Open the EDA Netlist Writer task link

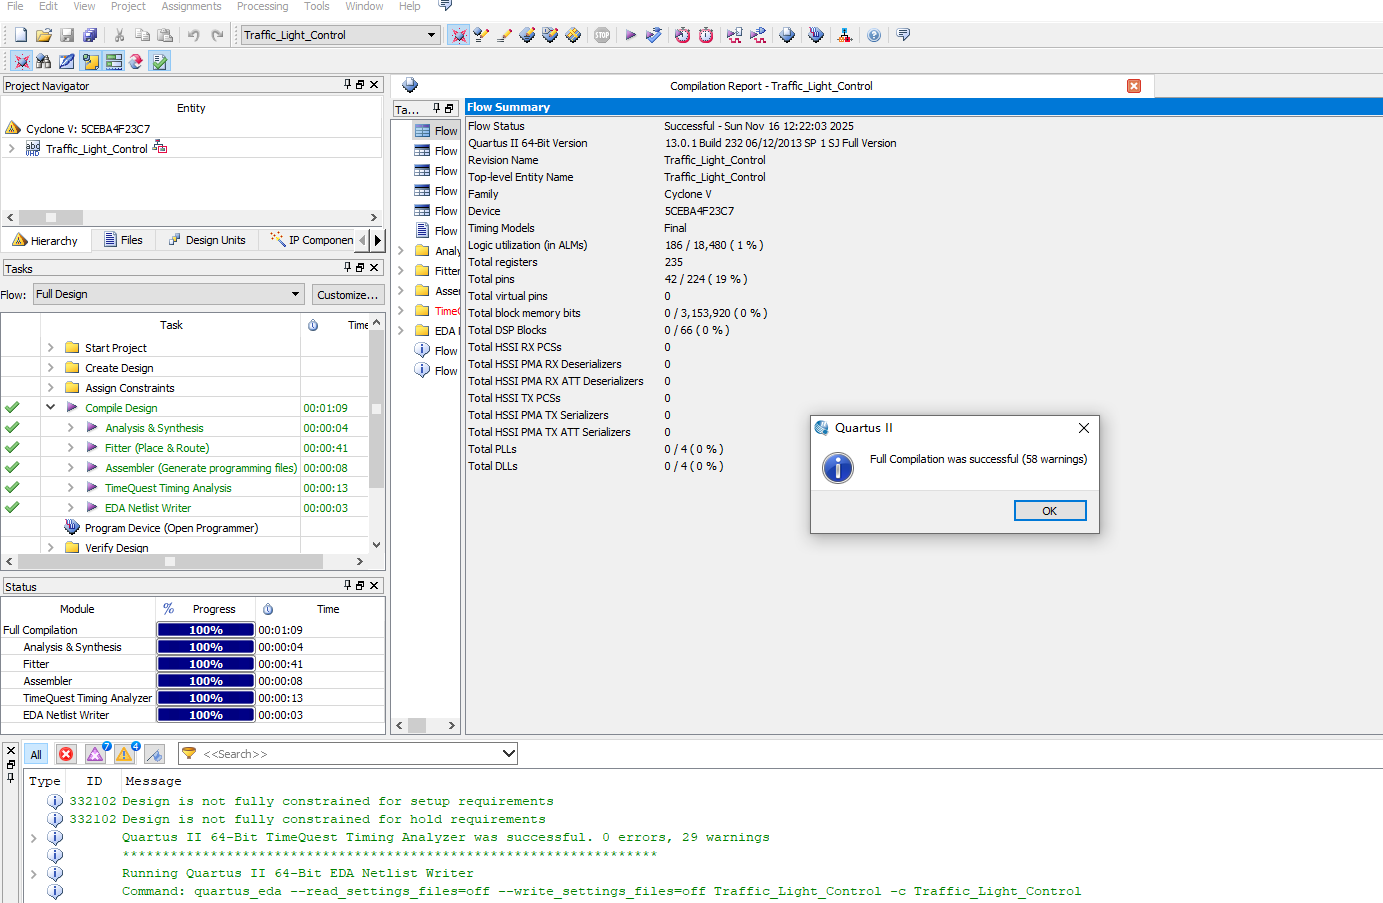tap(148, 508)
